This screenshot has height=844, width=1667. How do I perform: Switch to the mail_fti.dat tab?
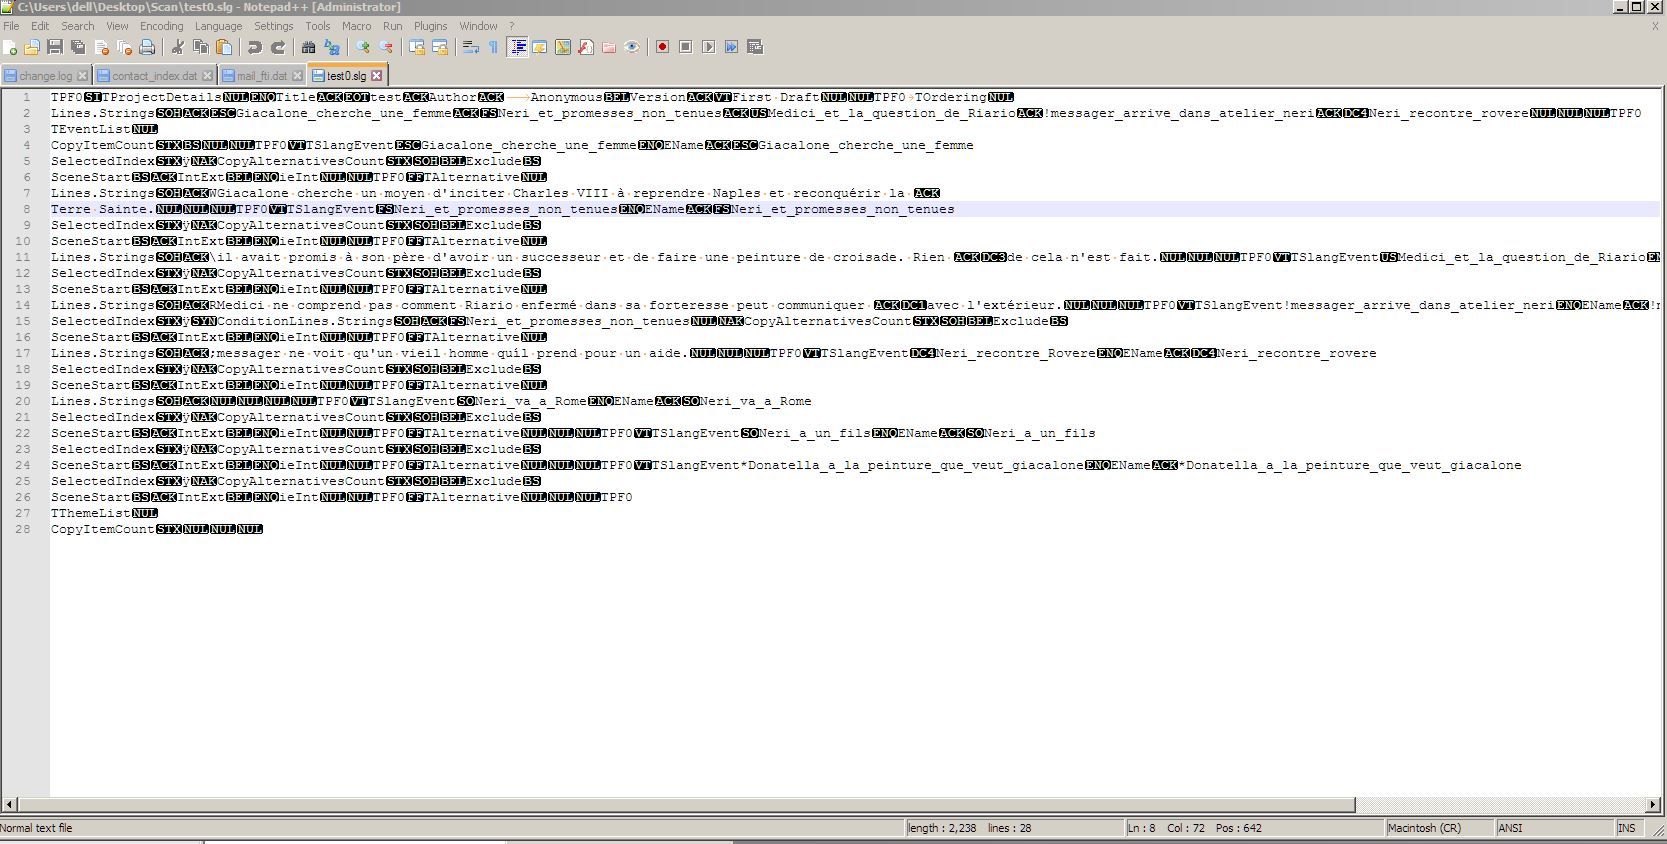pyautogui.click(x=261, y=76)
